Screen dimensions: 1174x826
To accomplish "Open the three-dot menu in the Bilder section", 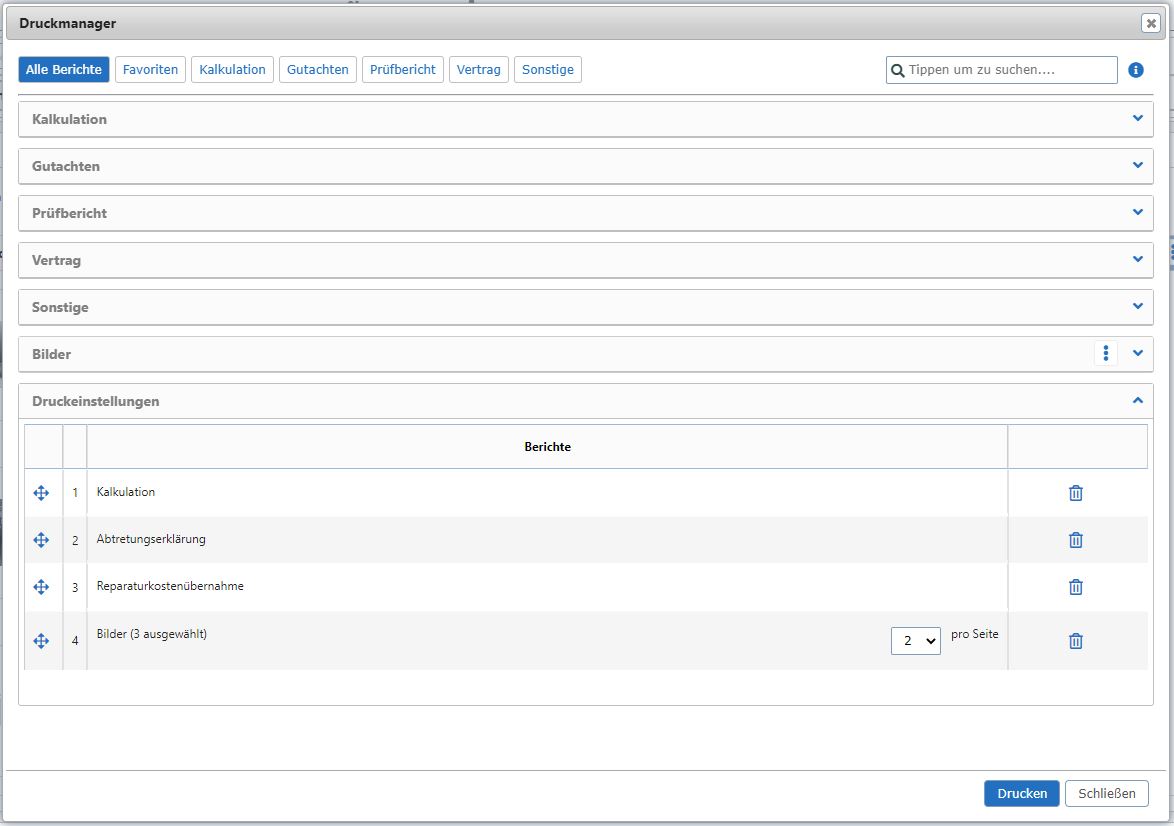I will (x=1105, y=353).
